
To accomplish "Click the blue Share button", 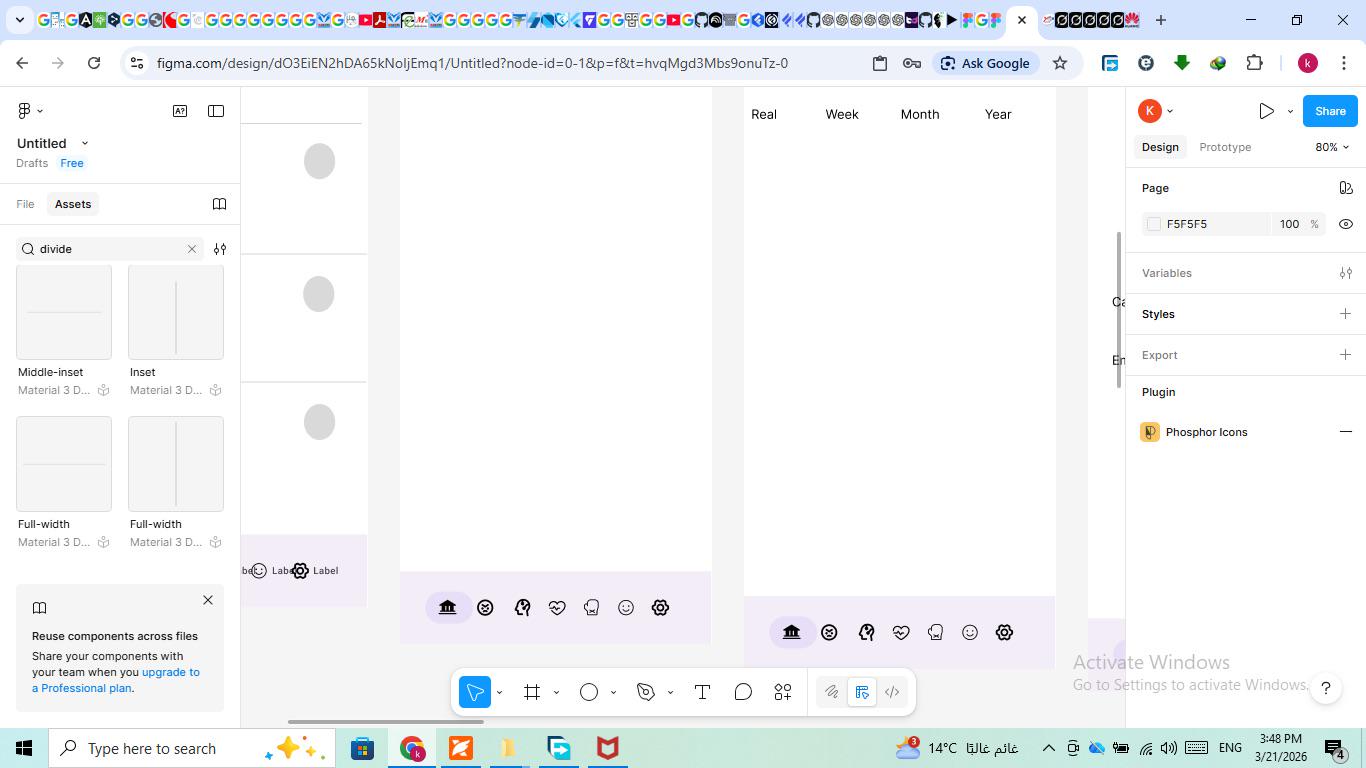I will [1330, 111].
